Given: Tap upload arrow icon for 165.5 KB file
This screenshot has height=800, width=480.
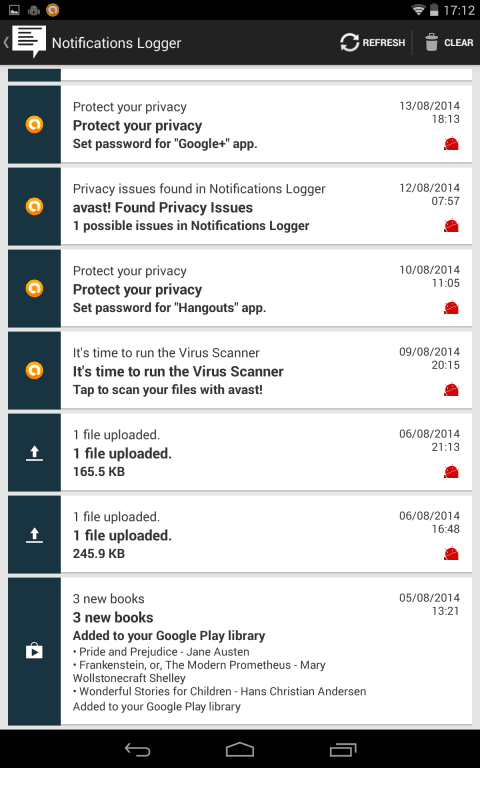Looking at the screenshot, I should 34,453.
